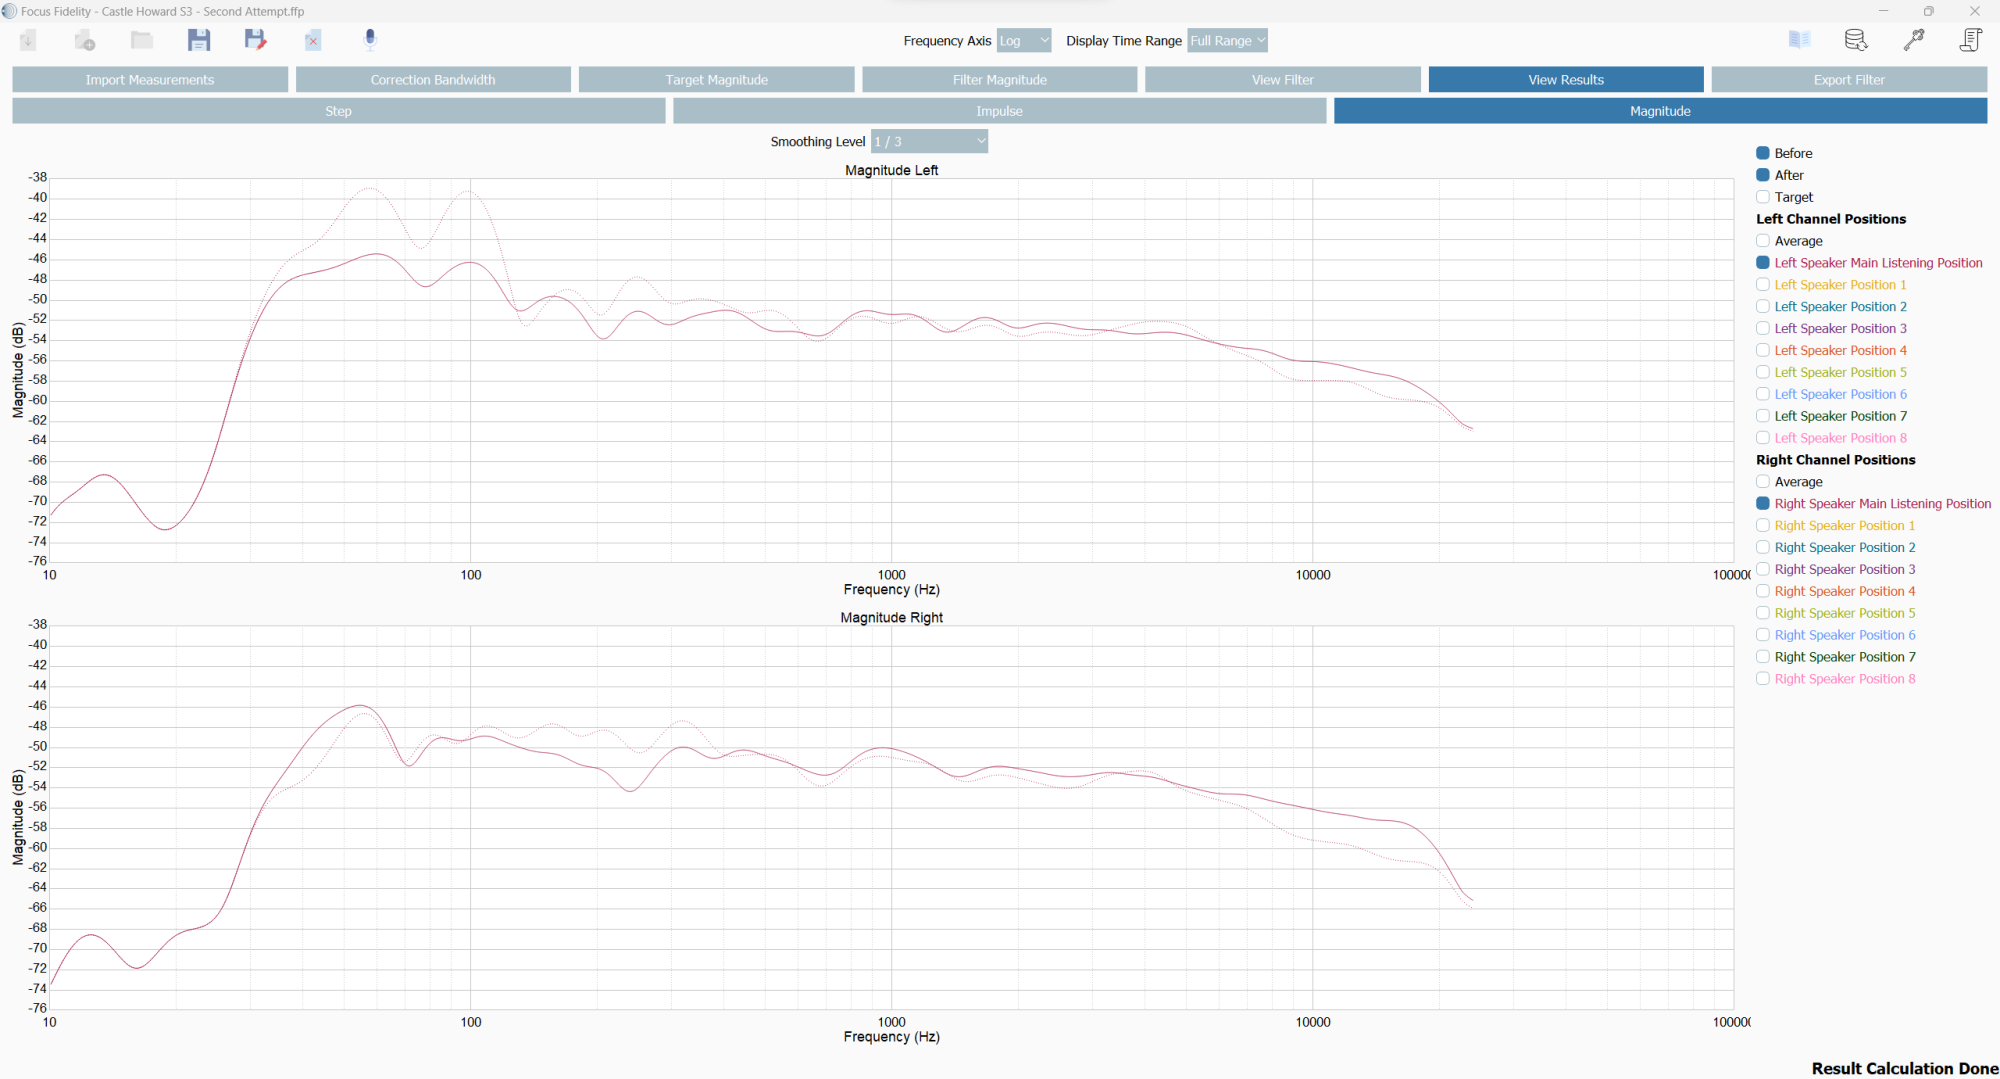Uncheck the Before curve checkbox
This screenshot has width=2000, height=1079.
(1763, 153)
